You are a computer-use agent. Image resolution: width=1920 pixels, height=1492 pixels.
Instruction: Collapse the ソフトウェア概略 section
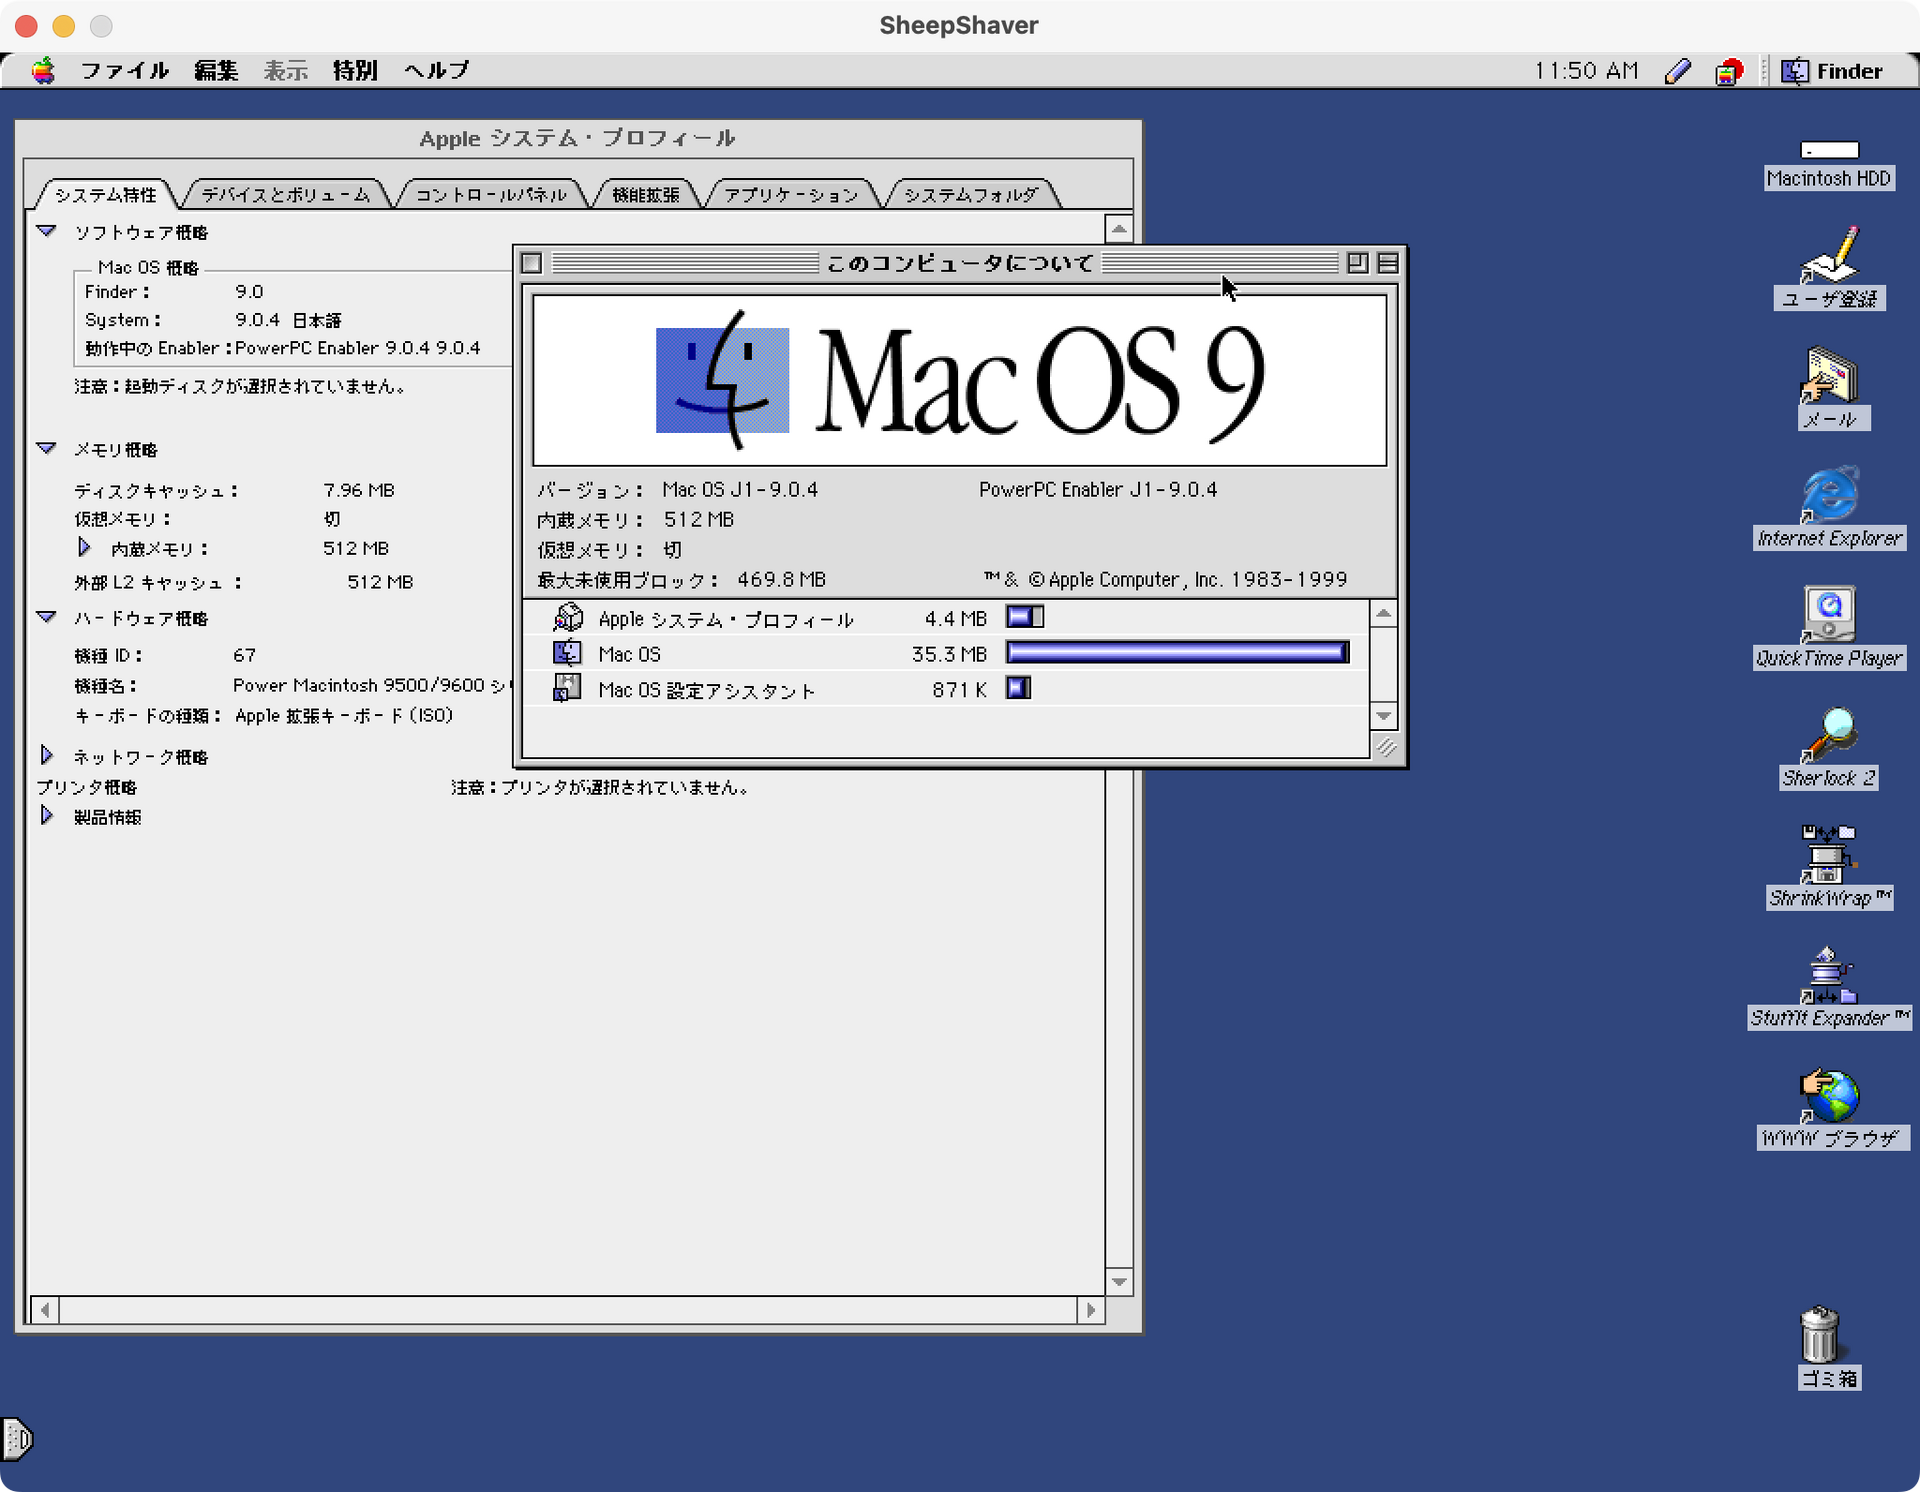click(x=46, y=231)
